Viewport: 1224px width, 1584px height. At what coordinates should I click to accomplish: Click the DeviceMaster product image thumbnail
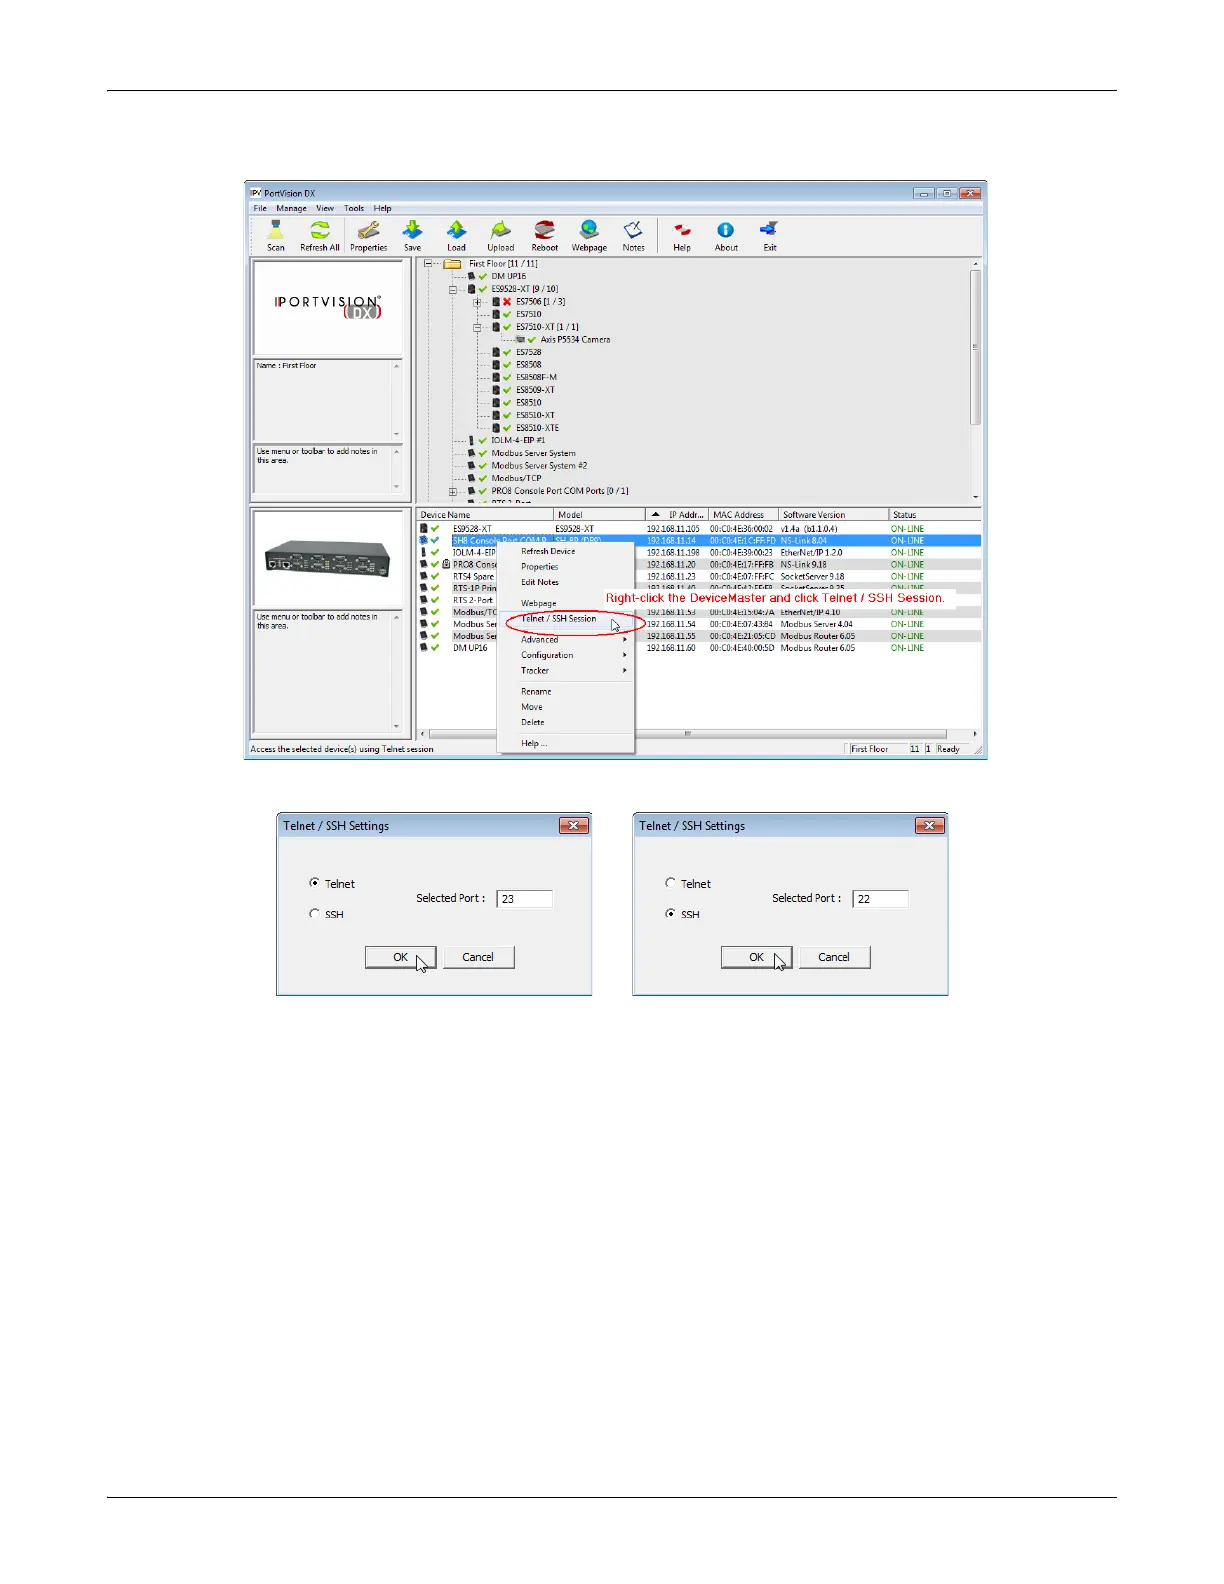coord(328,558)
